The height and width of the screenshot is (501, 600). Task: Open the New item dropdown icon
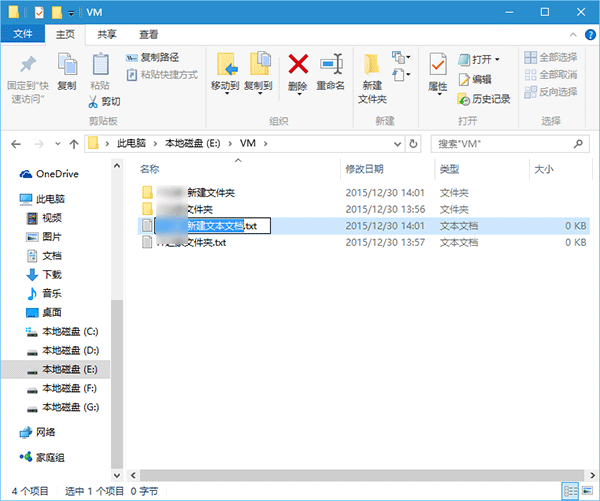(401, 58)
